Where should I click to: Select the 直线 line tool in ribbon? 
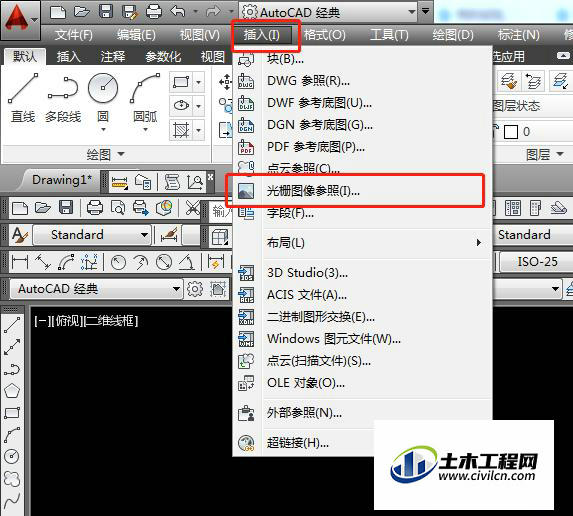click(23, 99)
